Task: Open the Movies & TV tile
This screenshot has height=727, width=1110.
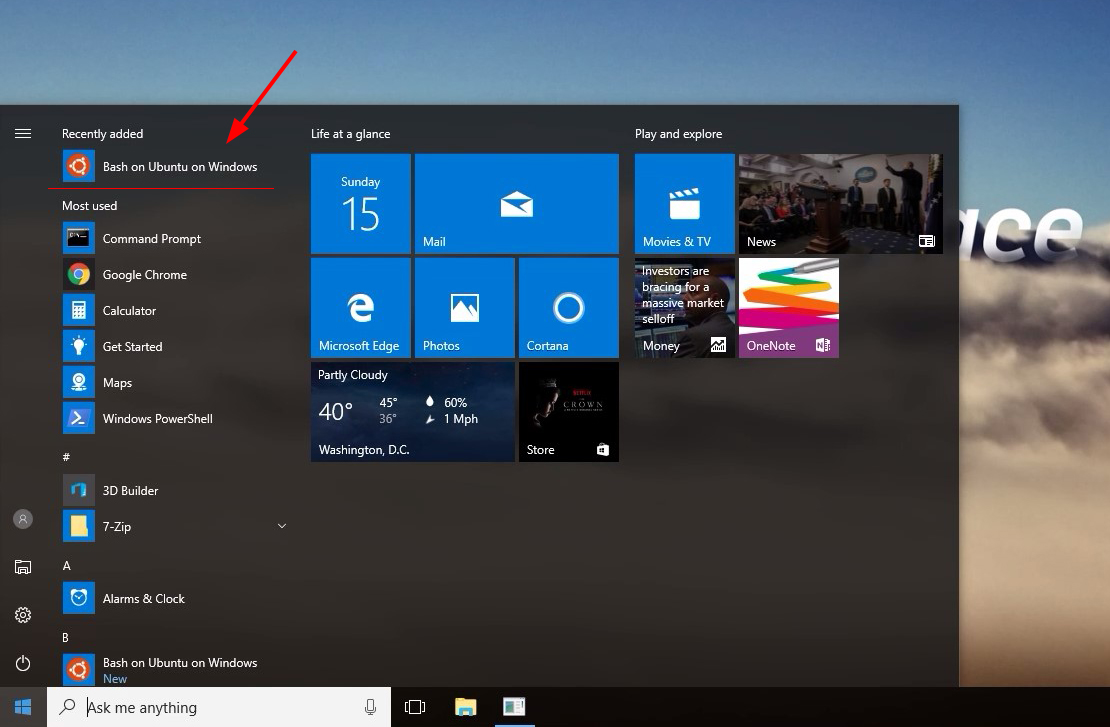Action: click(685, 204)
